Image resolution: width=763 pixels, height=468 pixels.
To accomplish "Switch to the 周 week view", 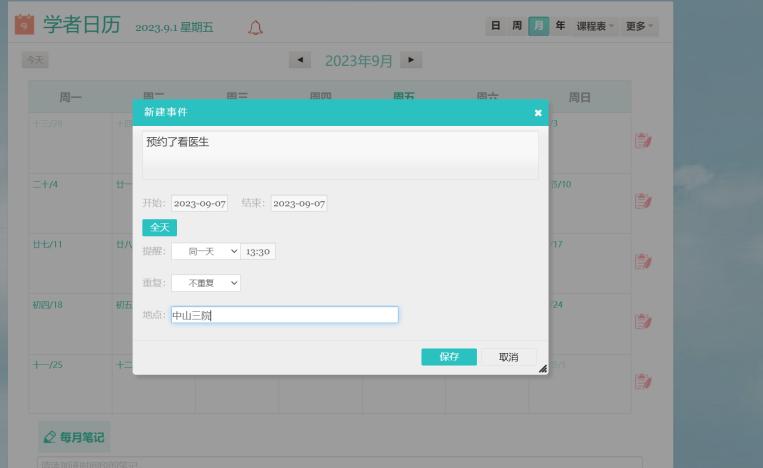I will pyautogui.click(x=517, y=26).
